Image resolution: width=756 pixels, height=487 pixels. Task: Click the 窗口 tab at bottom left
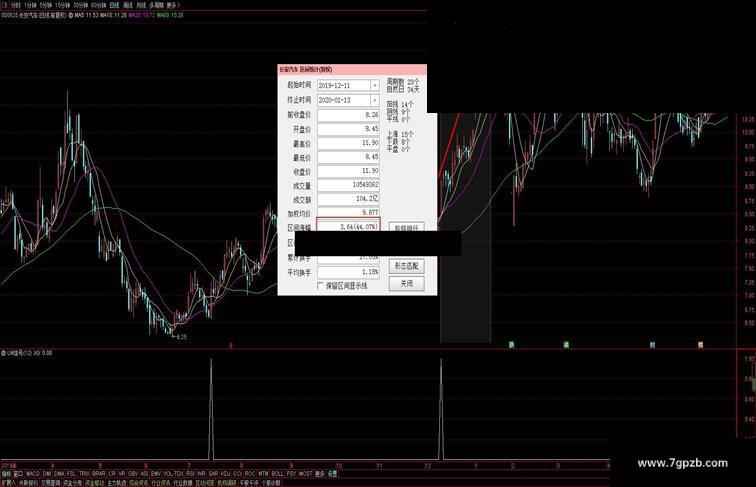(x=18, y=473)
